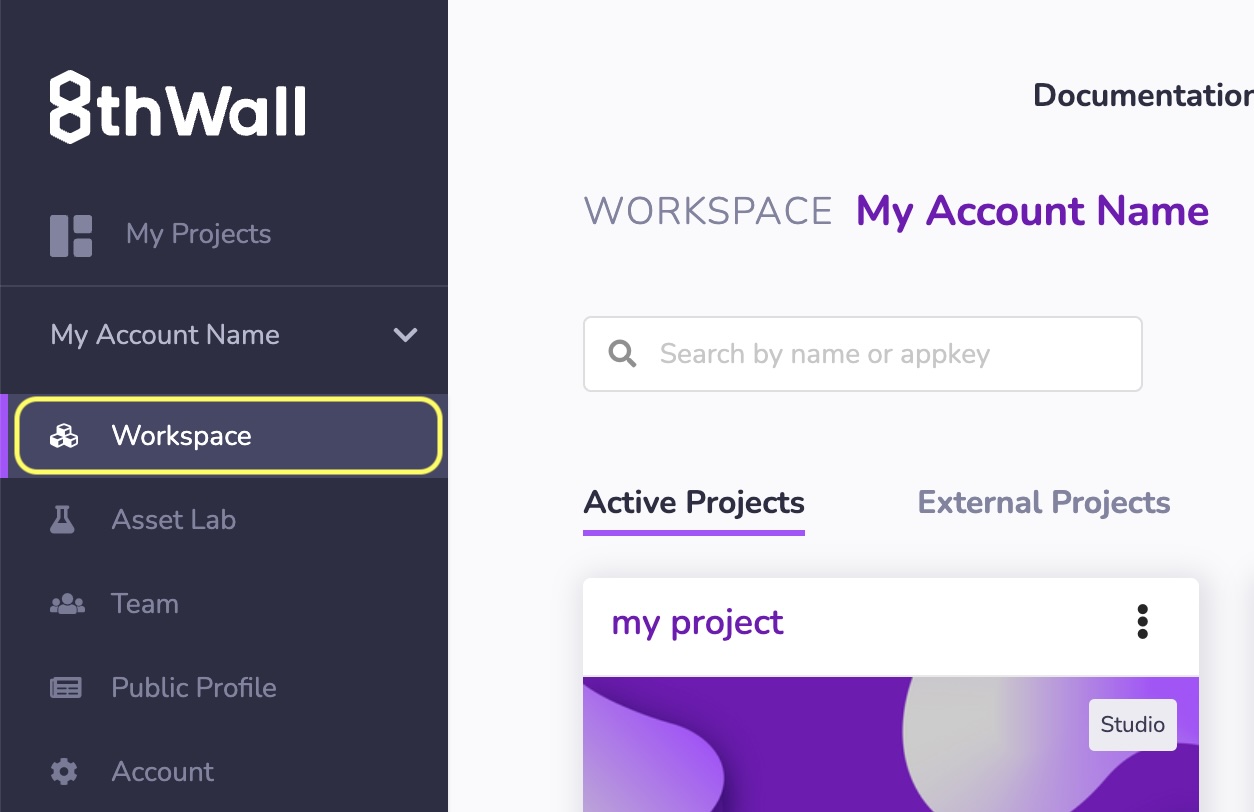Click the search magnifier icon

(x=622, y=353)
